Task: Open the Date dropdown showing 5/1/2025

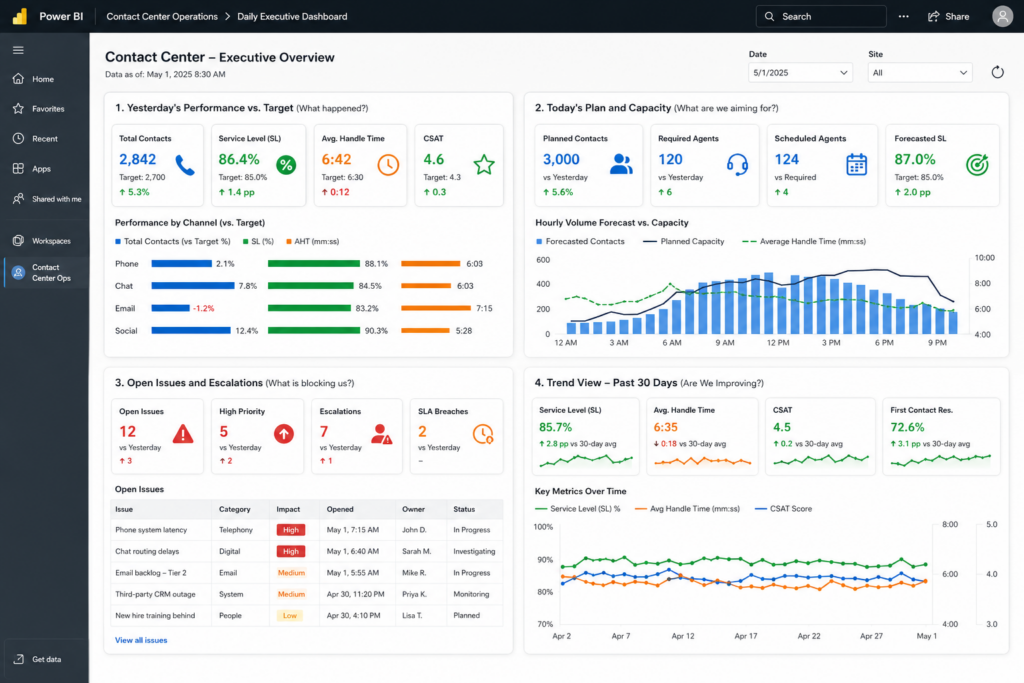Action: tap(800, 72)
